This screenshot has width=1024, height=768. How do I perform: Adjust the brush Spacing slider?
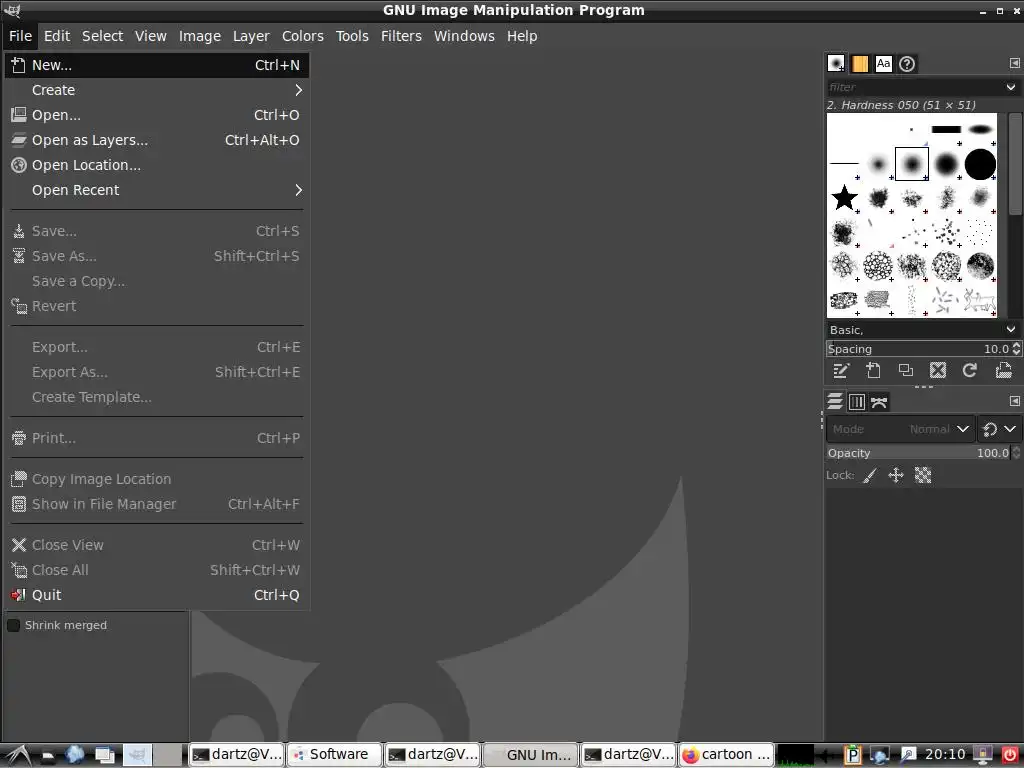(918, 349)
